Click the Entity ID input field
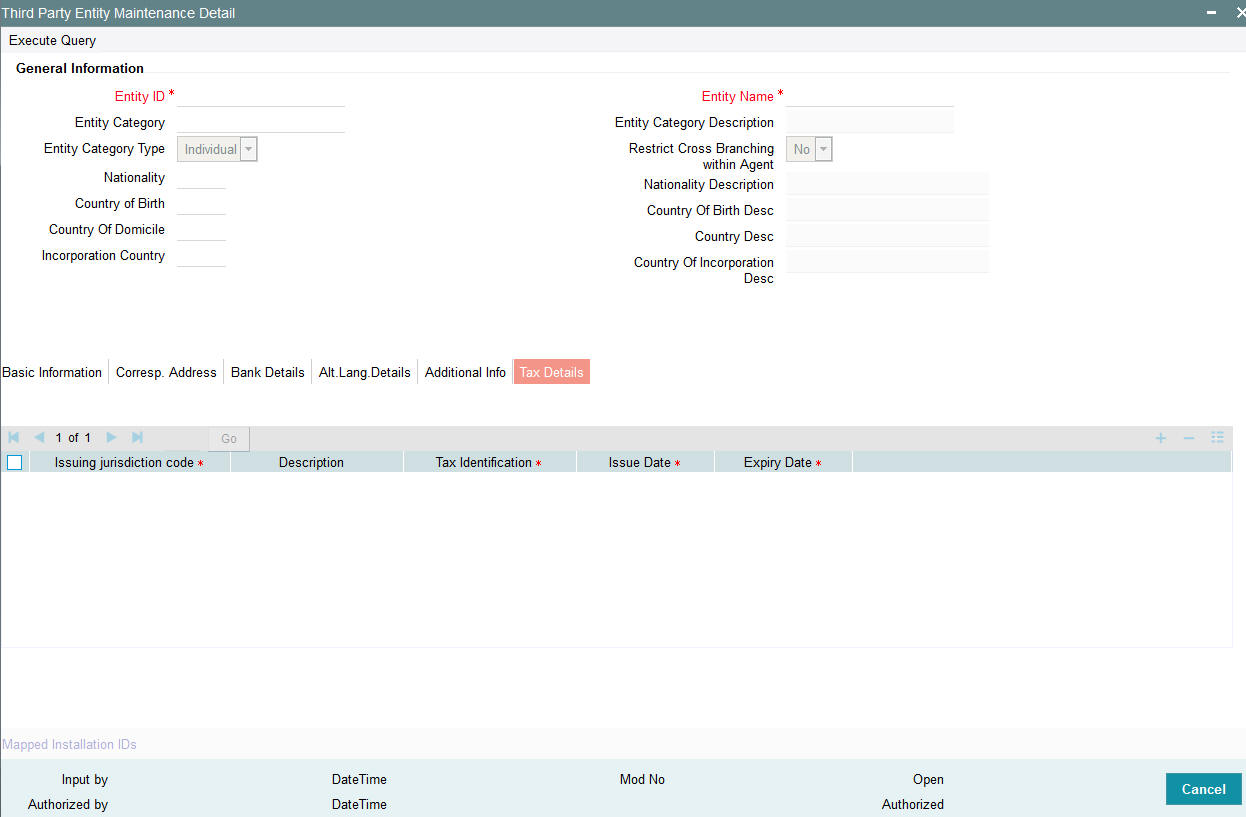Screen dimensions: 1246x817 coord(261,96)
